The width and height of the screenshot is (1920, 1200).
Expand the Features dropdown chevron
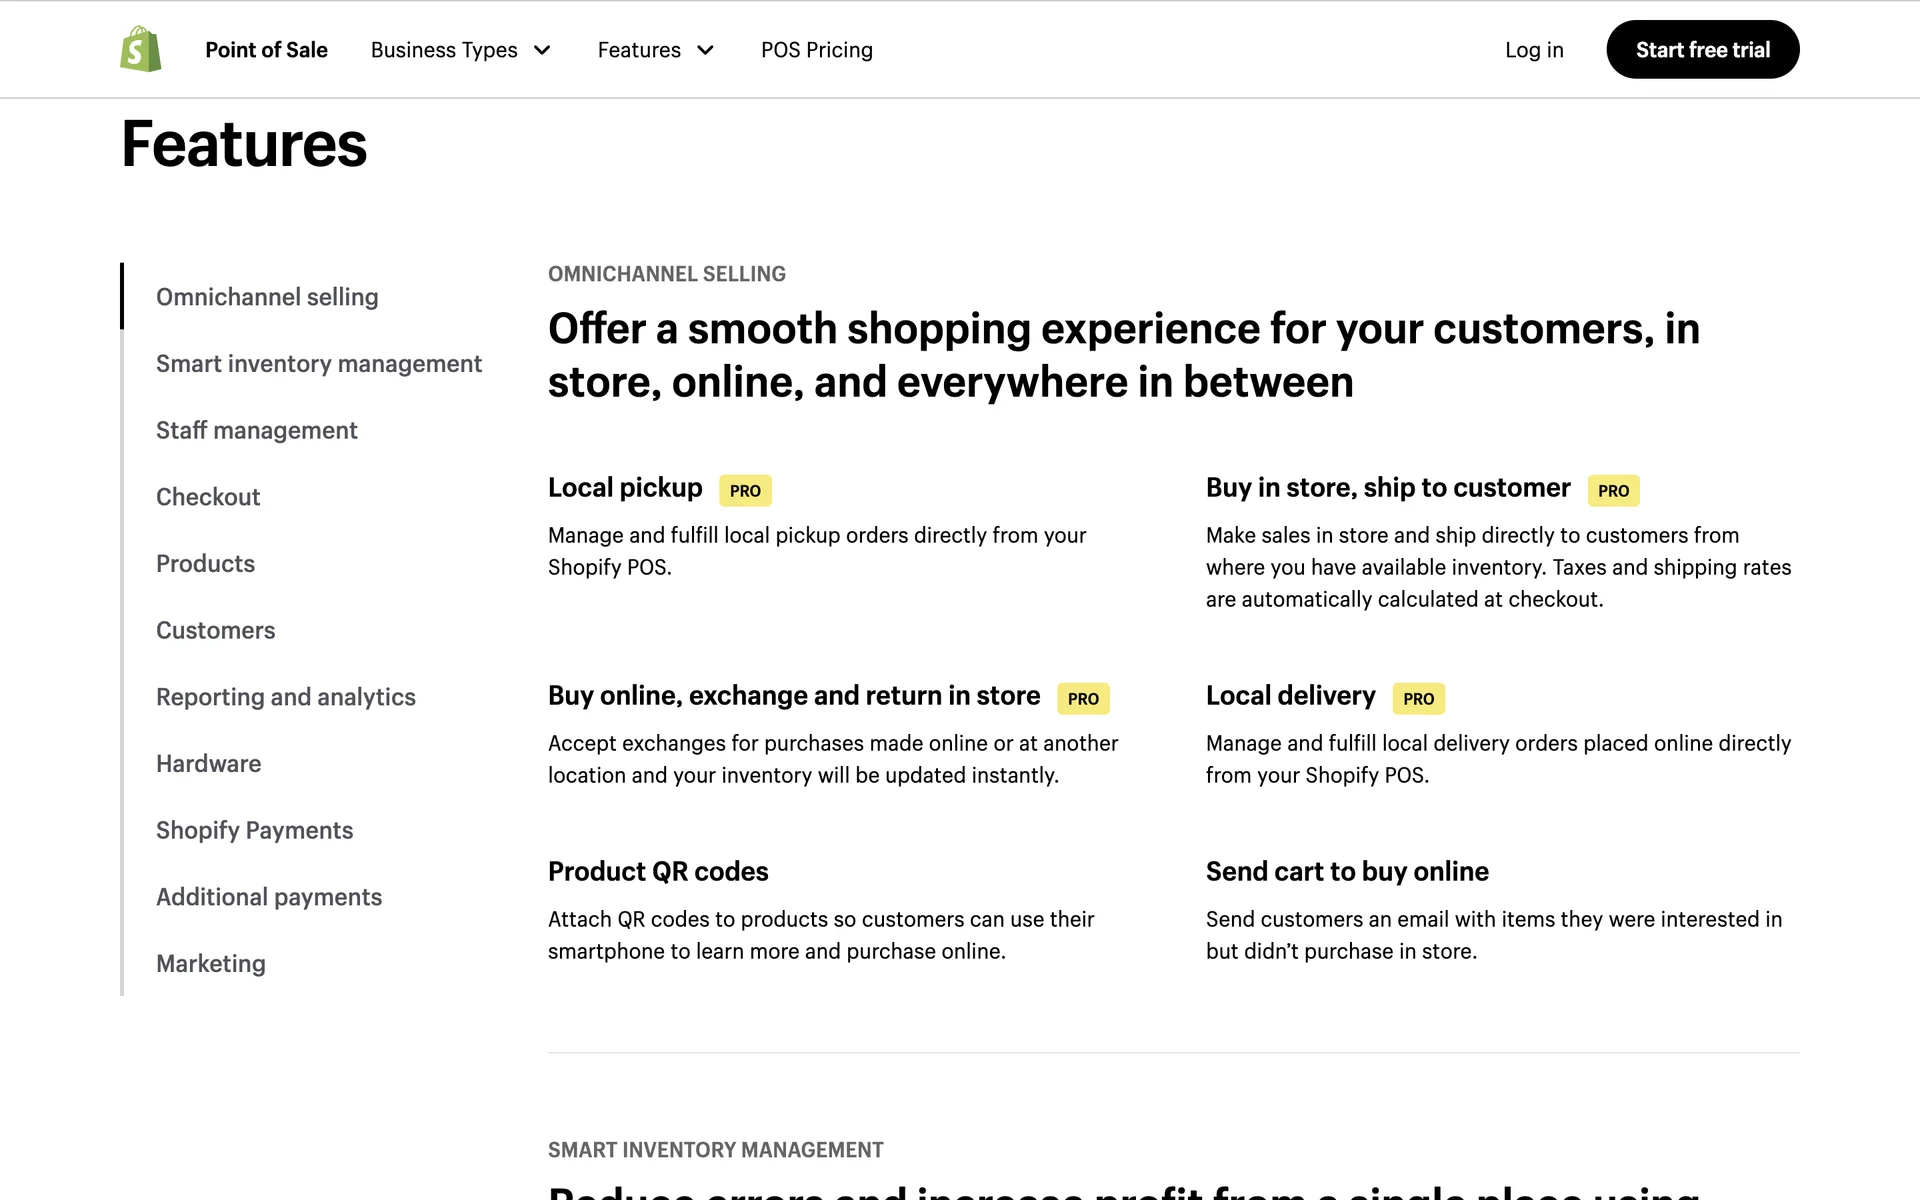tap(706, 50)
